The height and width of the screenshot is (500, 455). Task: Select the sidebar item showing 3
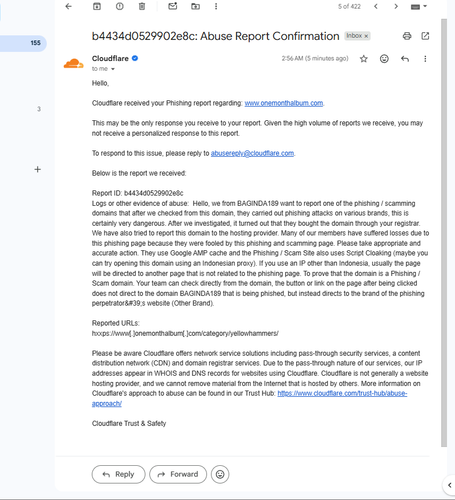click(x=39, y=109)
